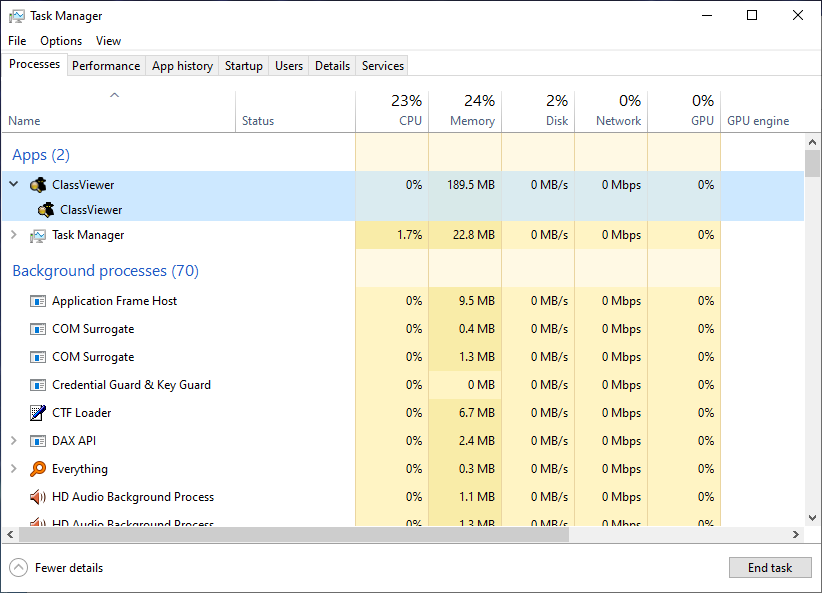
Task: Sort by the Name column header
Action: tap(118, 112)
